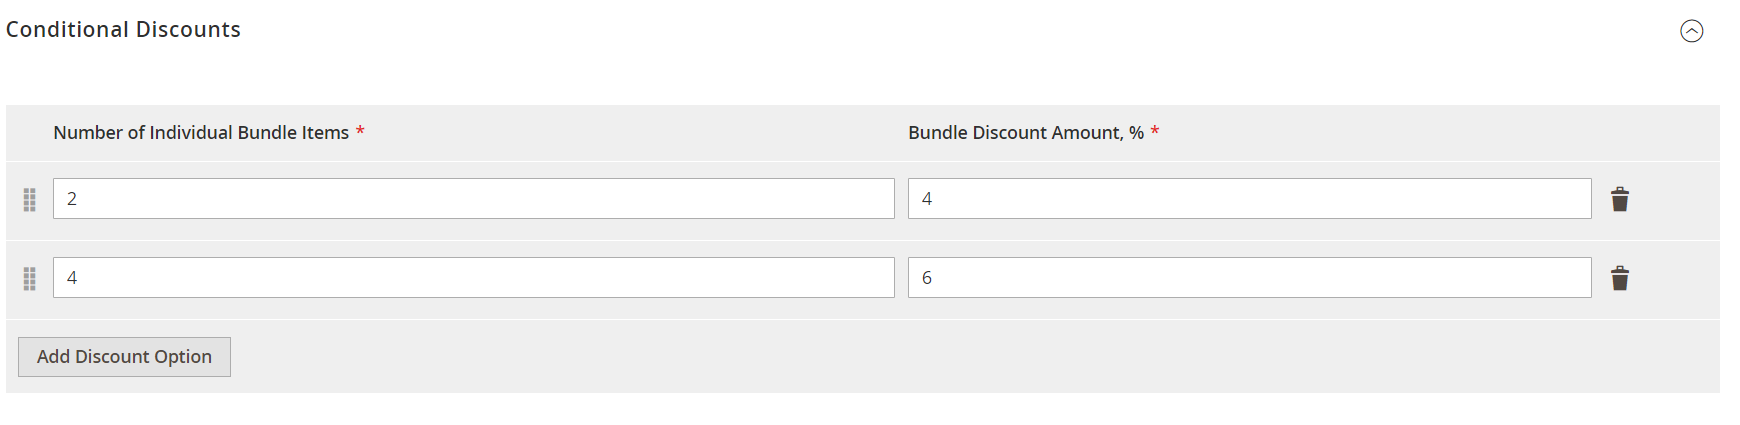
Task: Click the blank space right of second trash icon
Action: [x=1678, y=278]
